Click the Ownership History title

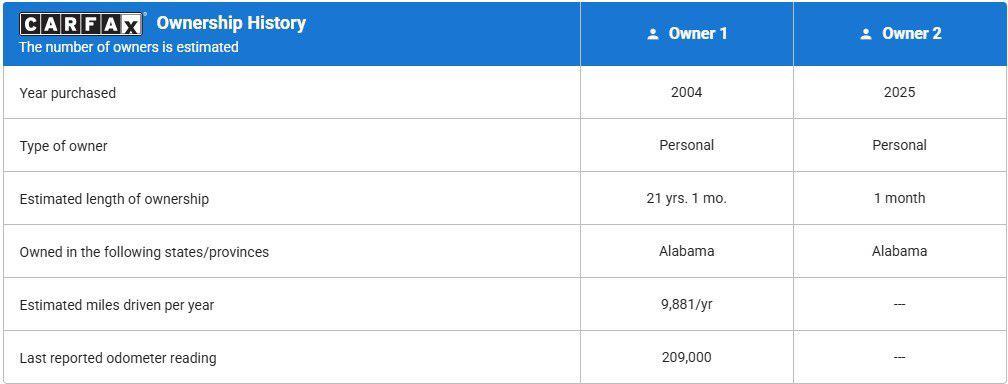click(231, 23)
